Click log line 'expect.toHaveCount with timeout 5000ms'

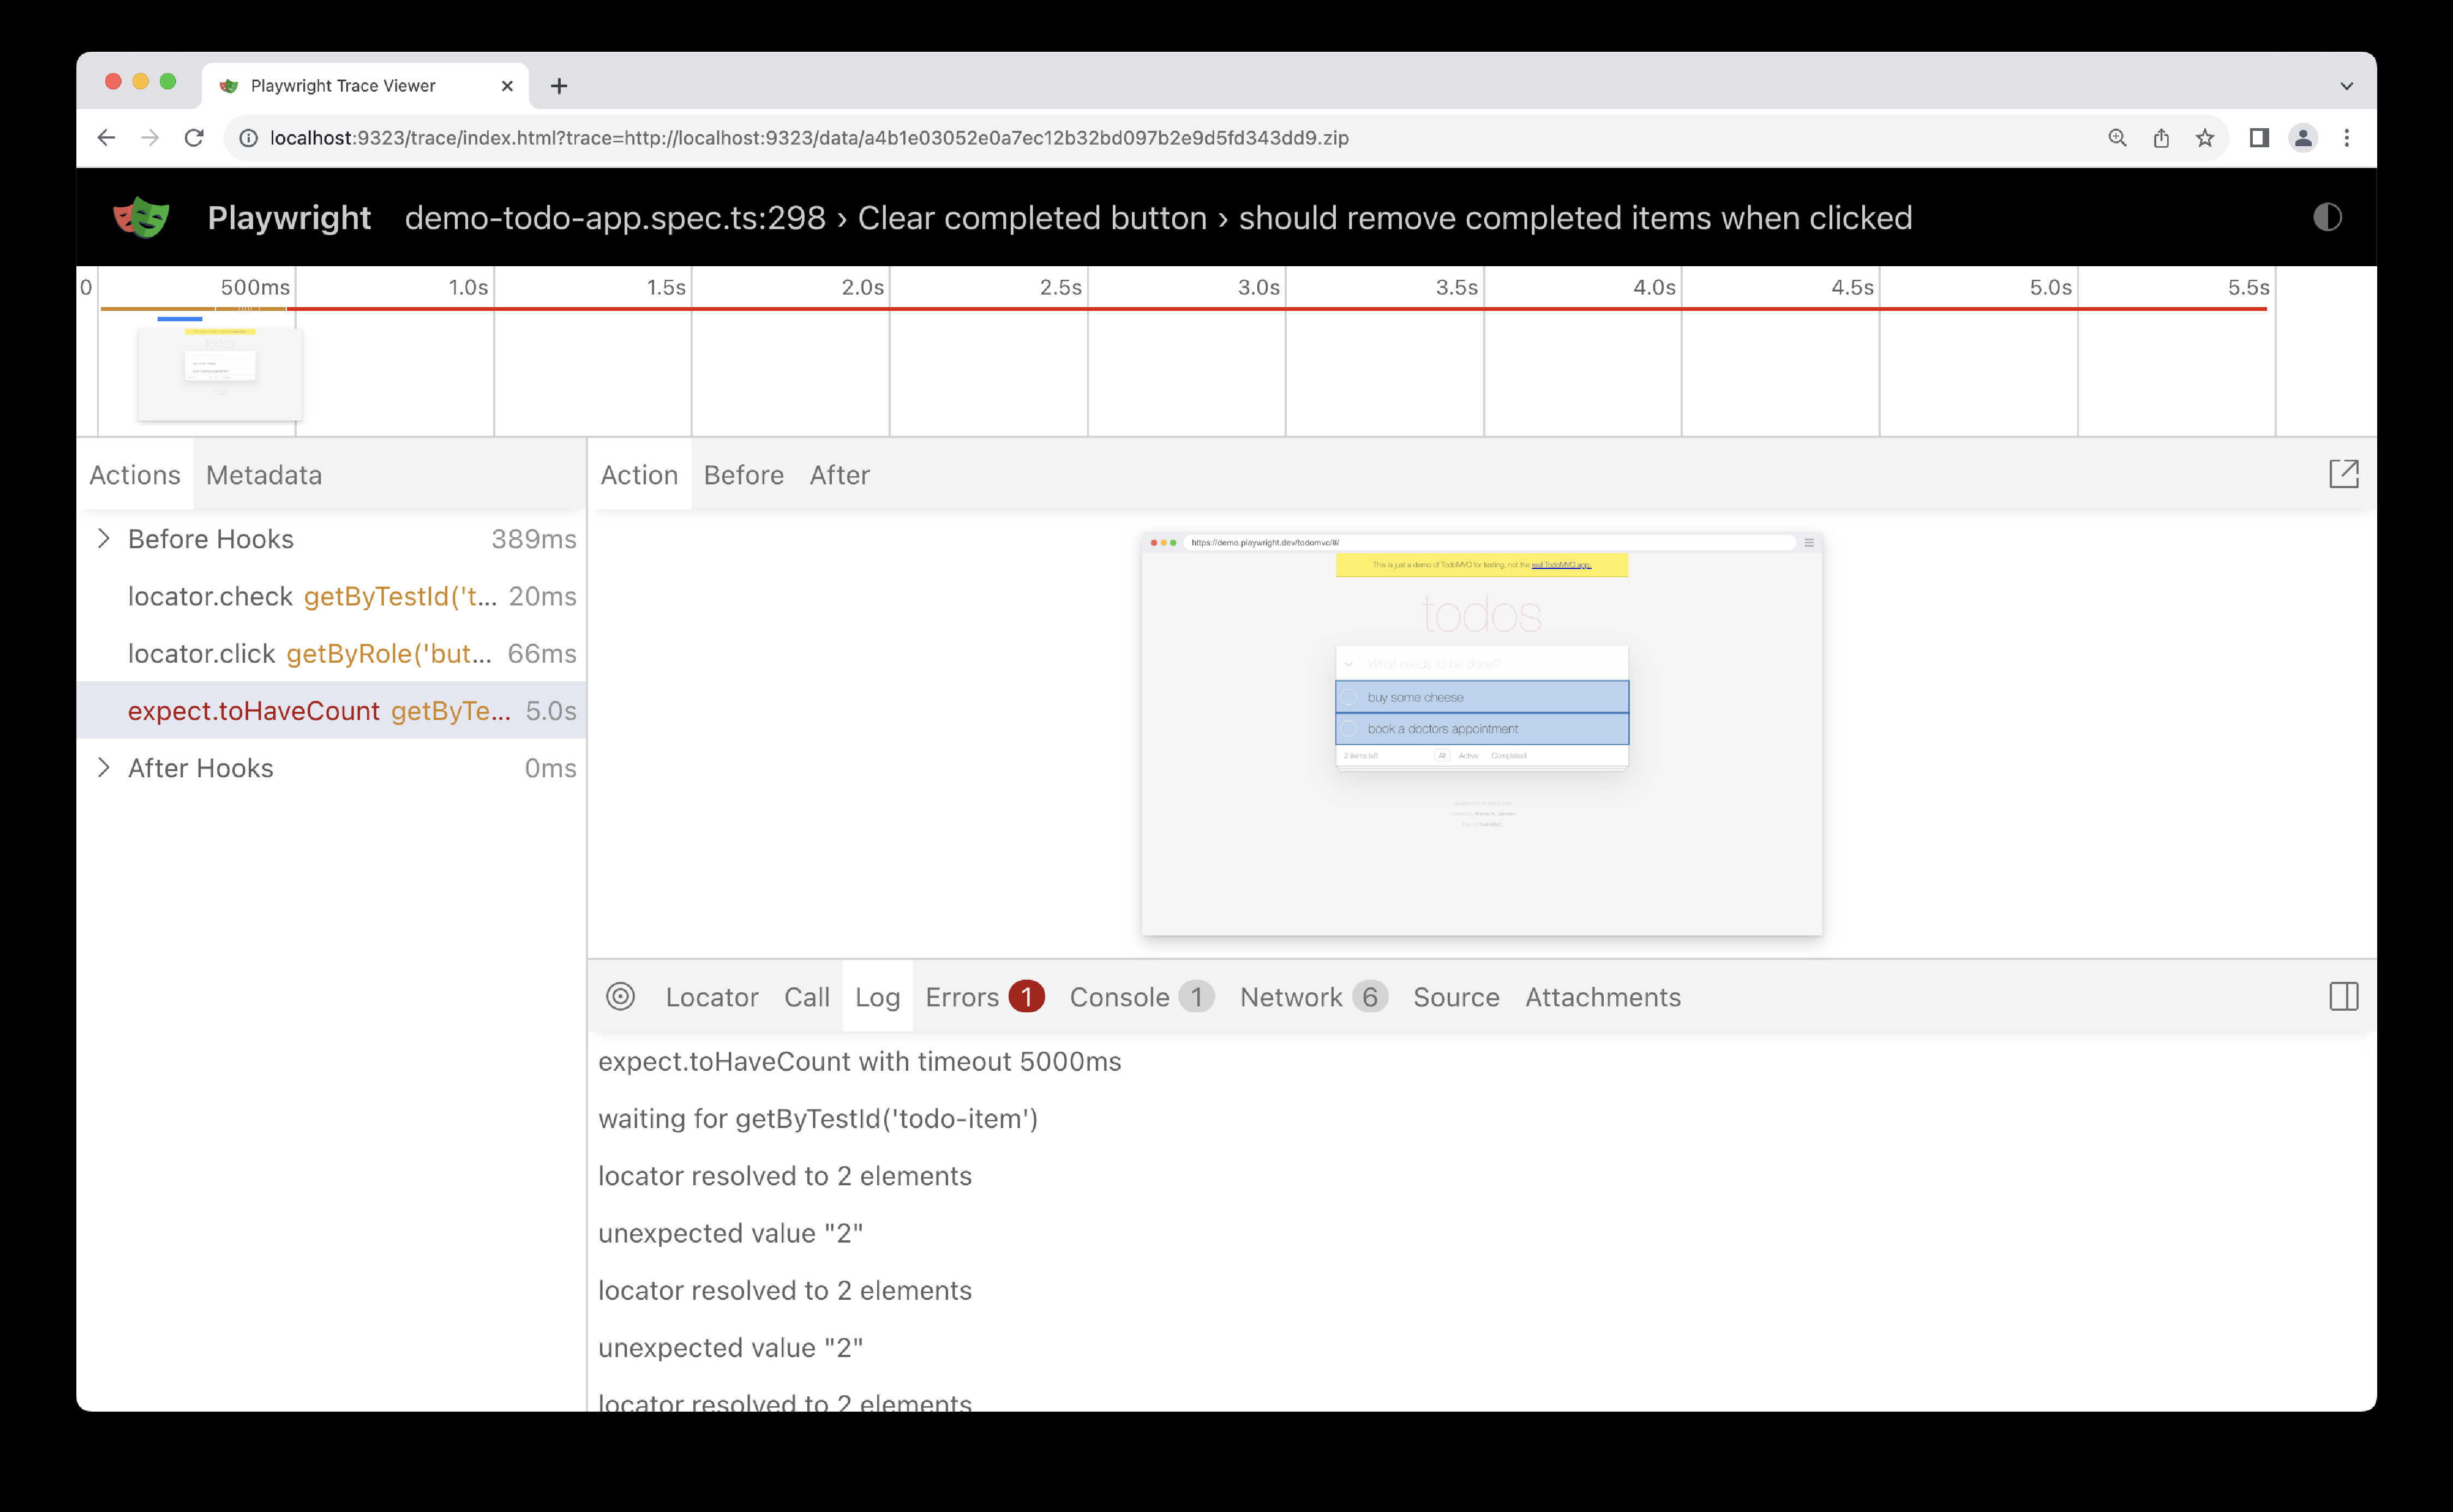(860, 1062)
